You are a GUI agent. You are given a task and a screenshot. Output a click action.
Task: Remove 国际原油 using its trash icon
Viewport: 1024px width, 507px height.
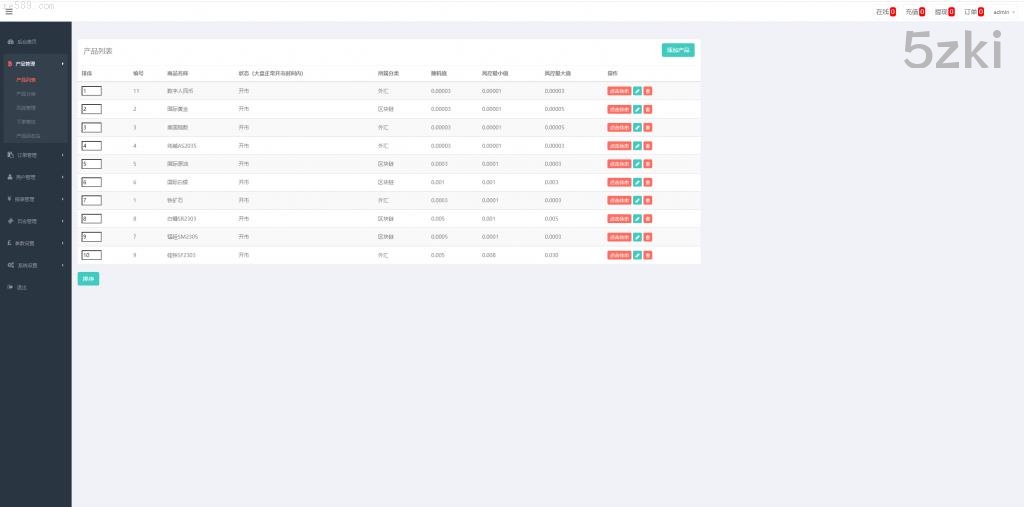(x=648, y=164)
